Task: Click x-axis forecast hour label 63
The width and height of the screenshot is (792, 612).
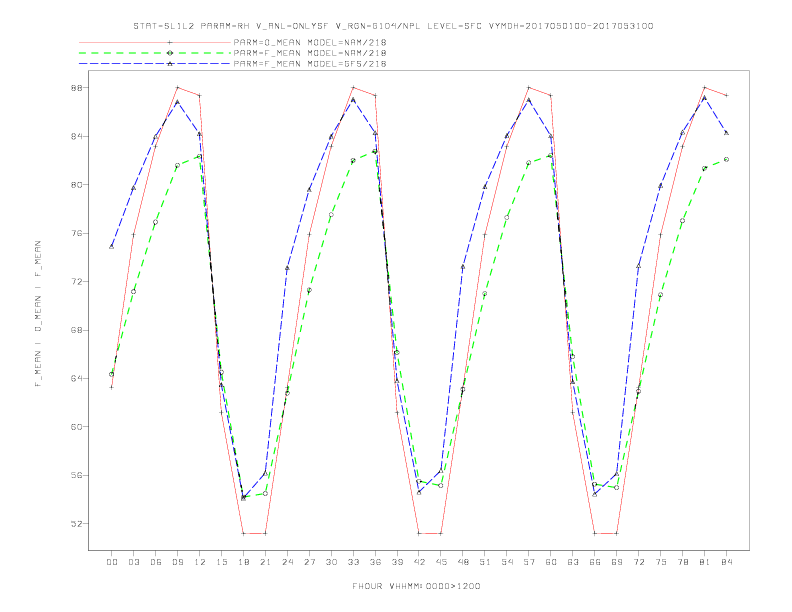Action: (x=573, y=562)
